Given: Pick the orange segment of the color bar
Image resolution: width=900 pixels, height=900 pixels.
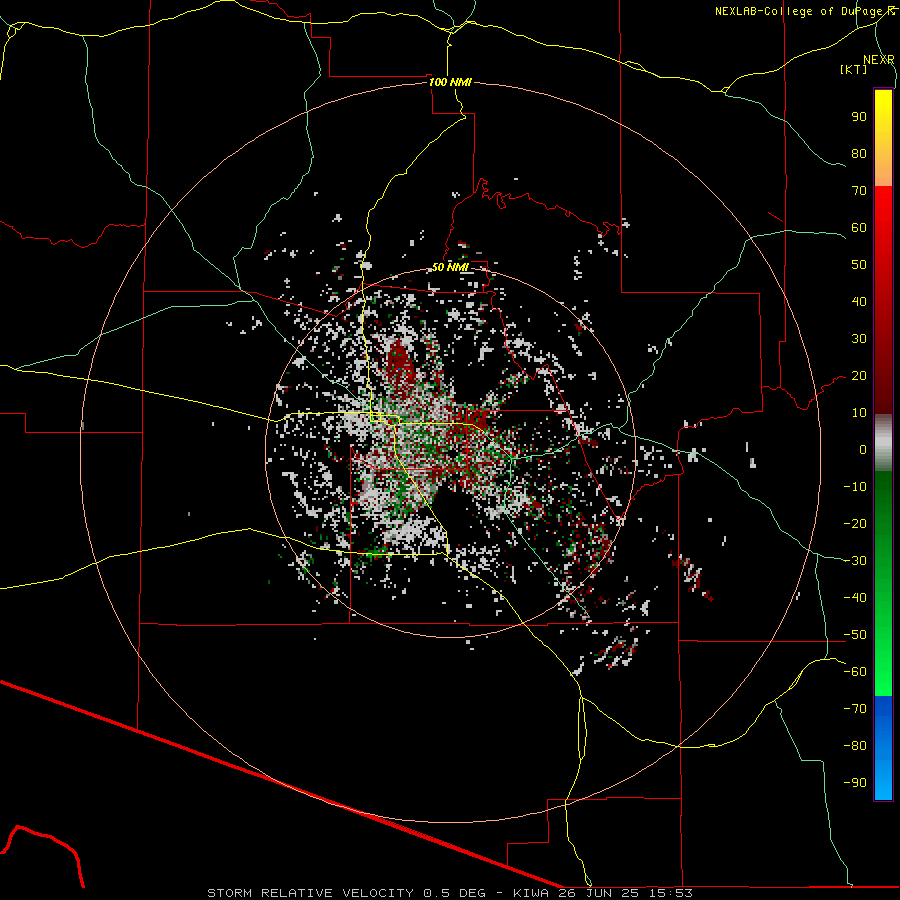Looking at the screenshot, I should [x=883, y=168].
